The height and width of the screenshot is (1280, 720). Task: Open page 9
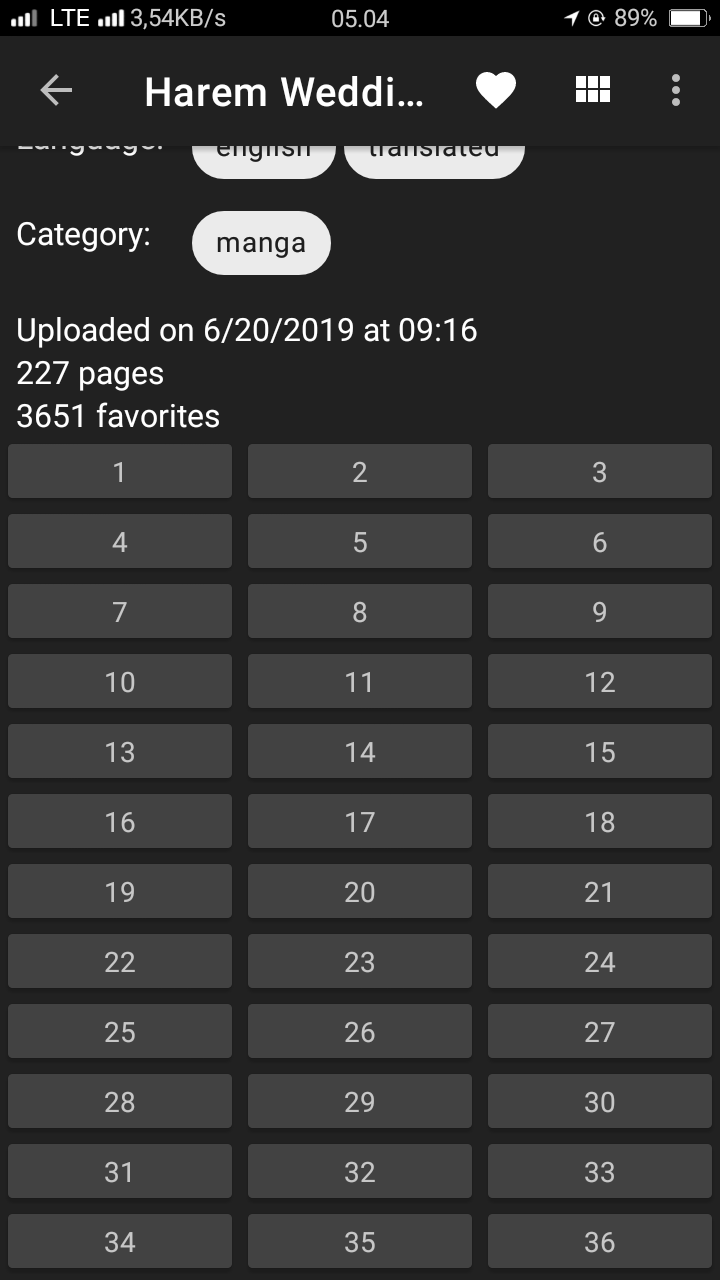click(x=599, y=611)
